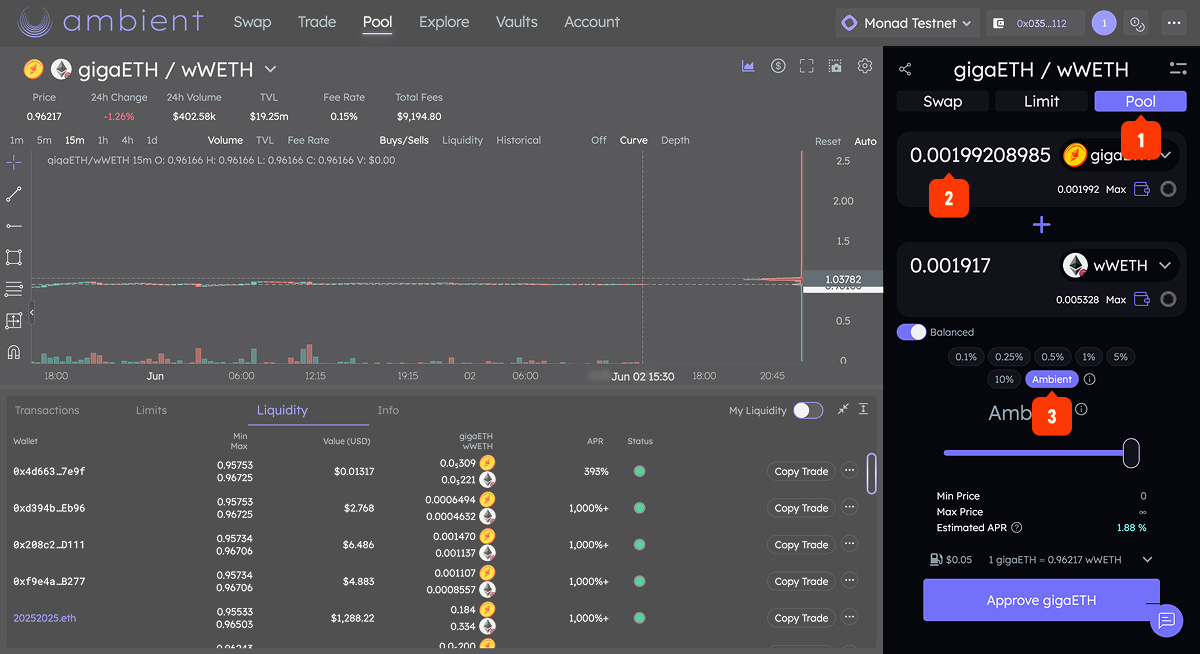Capture a chart screenshot
This screenshot has width=1200, height=654.
coord(836,66)
